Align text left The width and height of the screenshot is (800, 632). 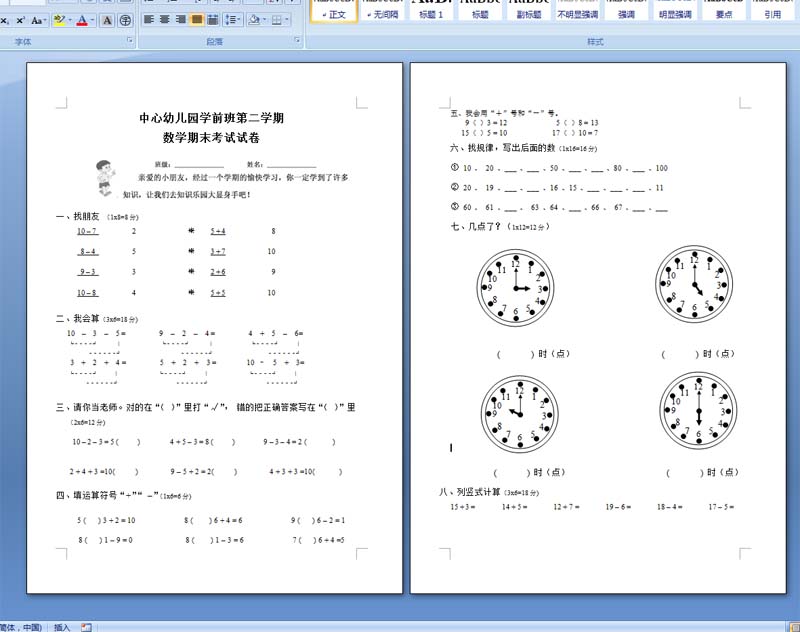coord(148,19)
